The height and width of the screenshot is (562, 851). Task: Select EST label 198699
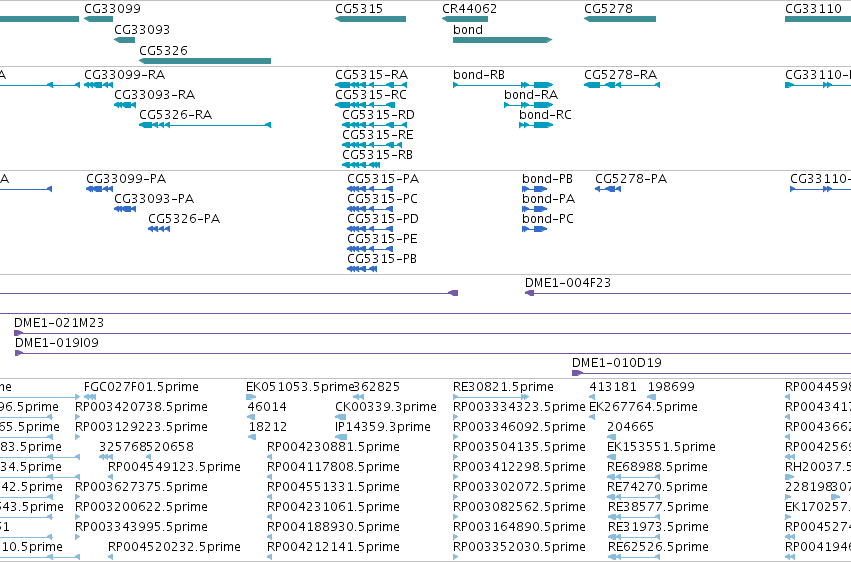coord(671,387)
